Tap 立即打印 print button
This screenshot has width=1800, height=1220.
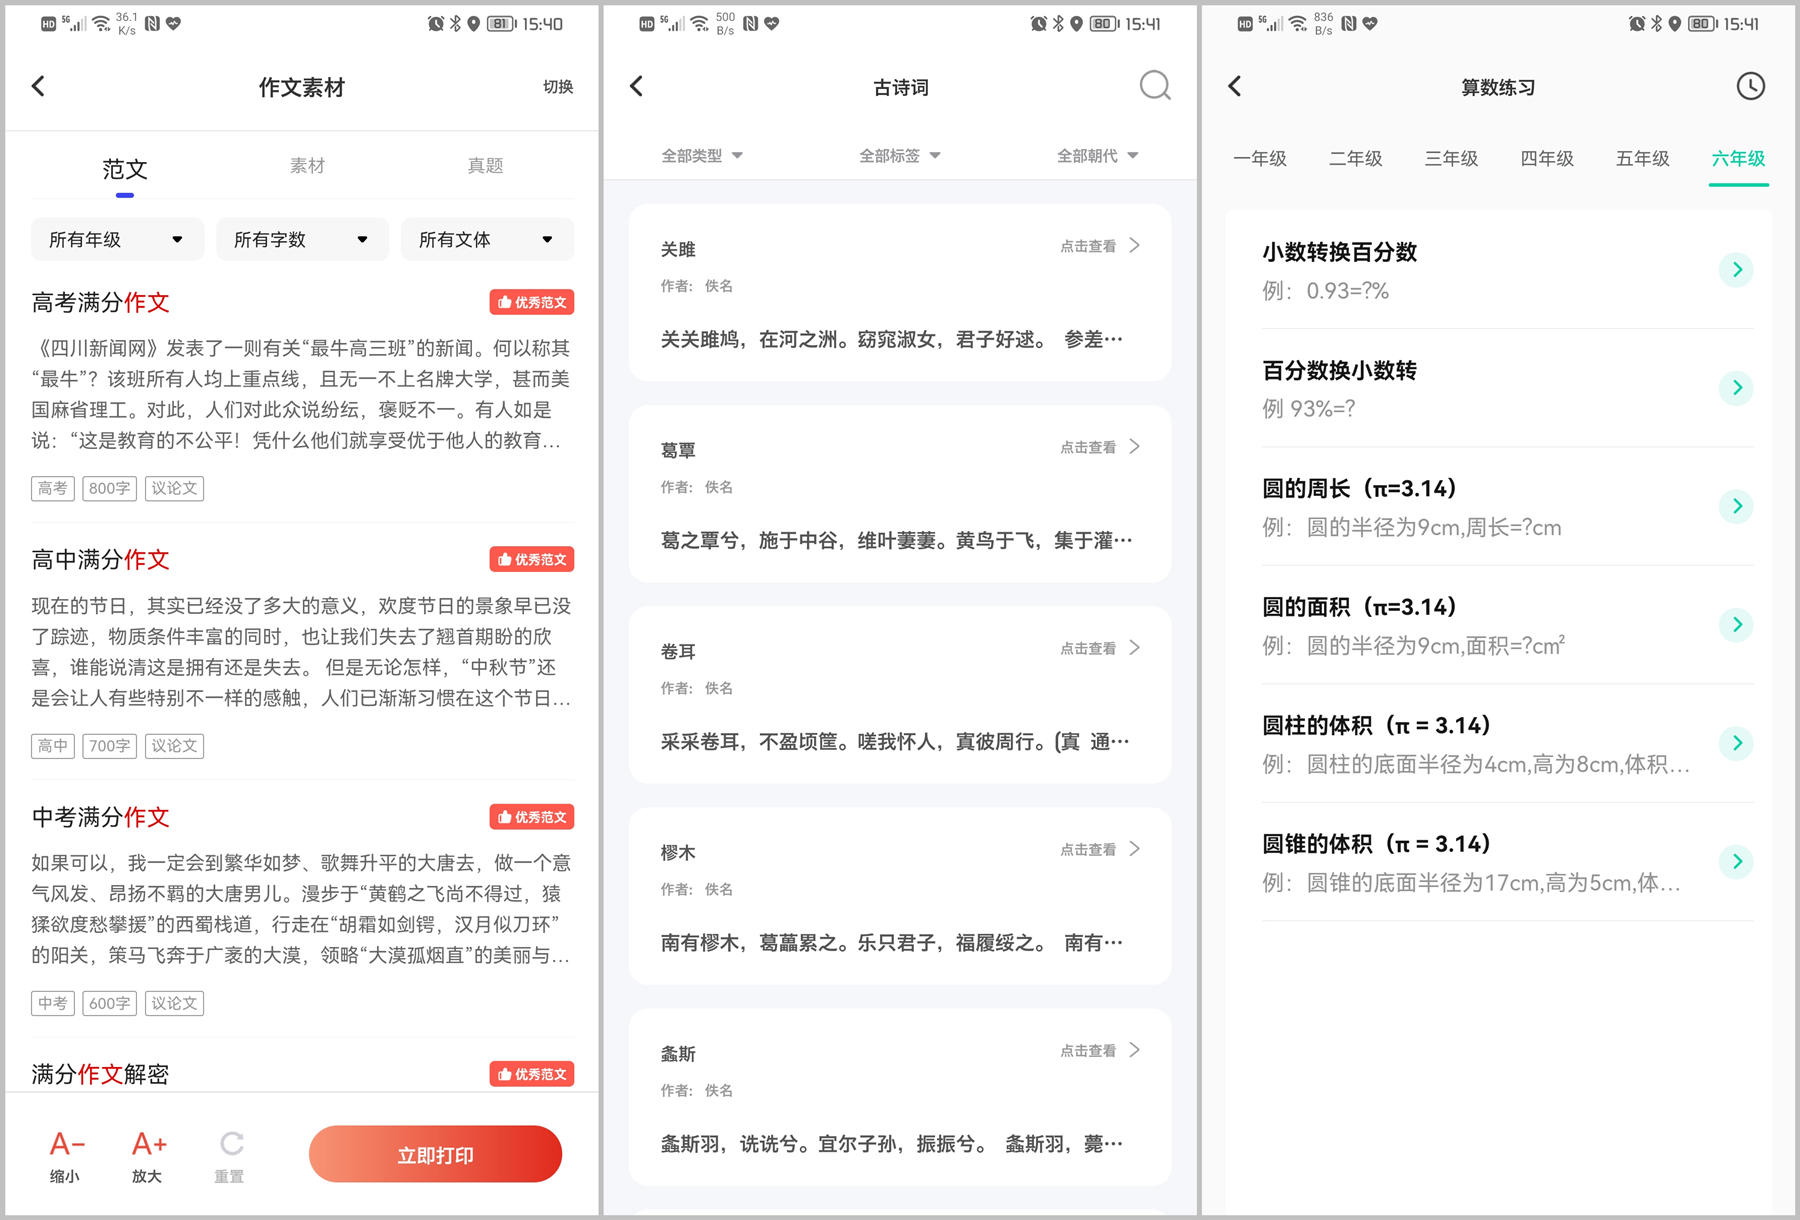point(435,1155)
